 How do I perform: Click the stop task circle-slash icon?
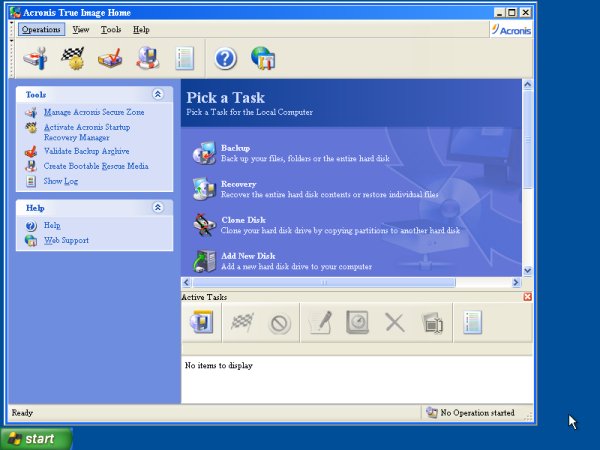point(279,324)
